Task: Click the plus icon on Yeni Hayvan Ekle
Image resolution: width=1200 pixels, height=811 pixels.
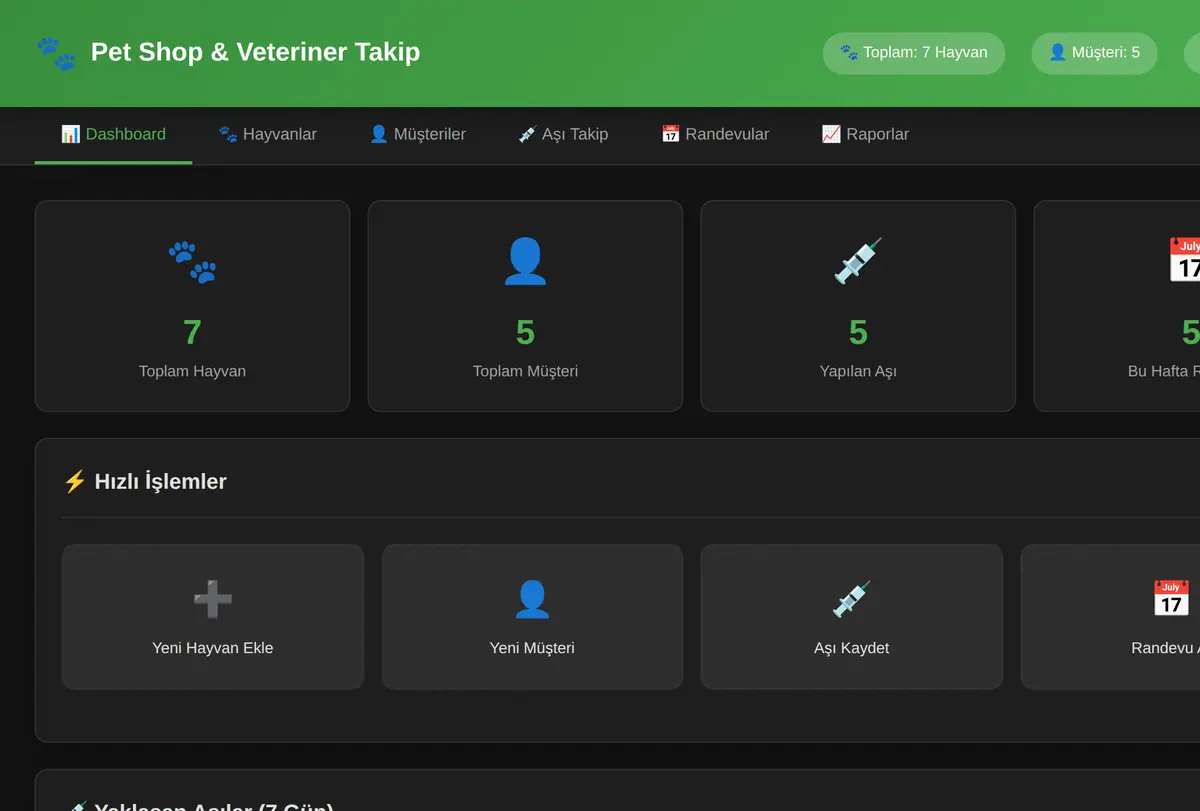Action: (213, 599)
